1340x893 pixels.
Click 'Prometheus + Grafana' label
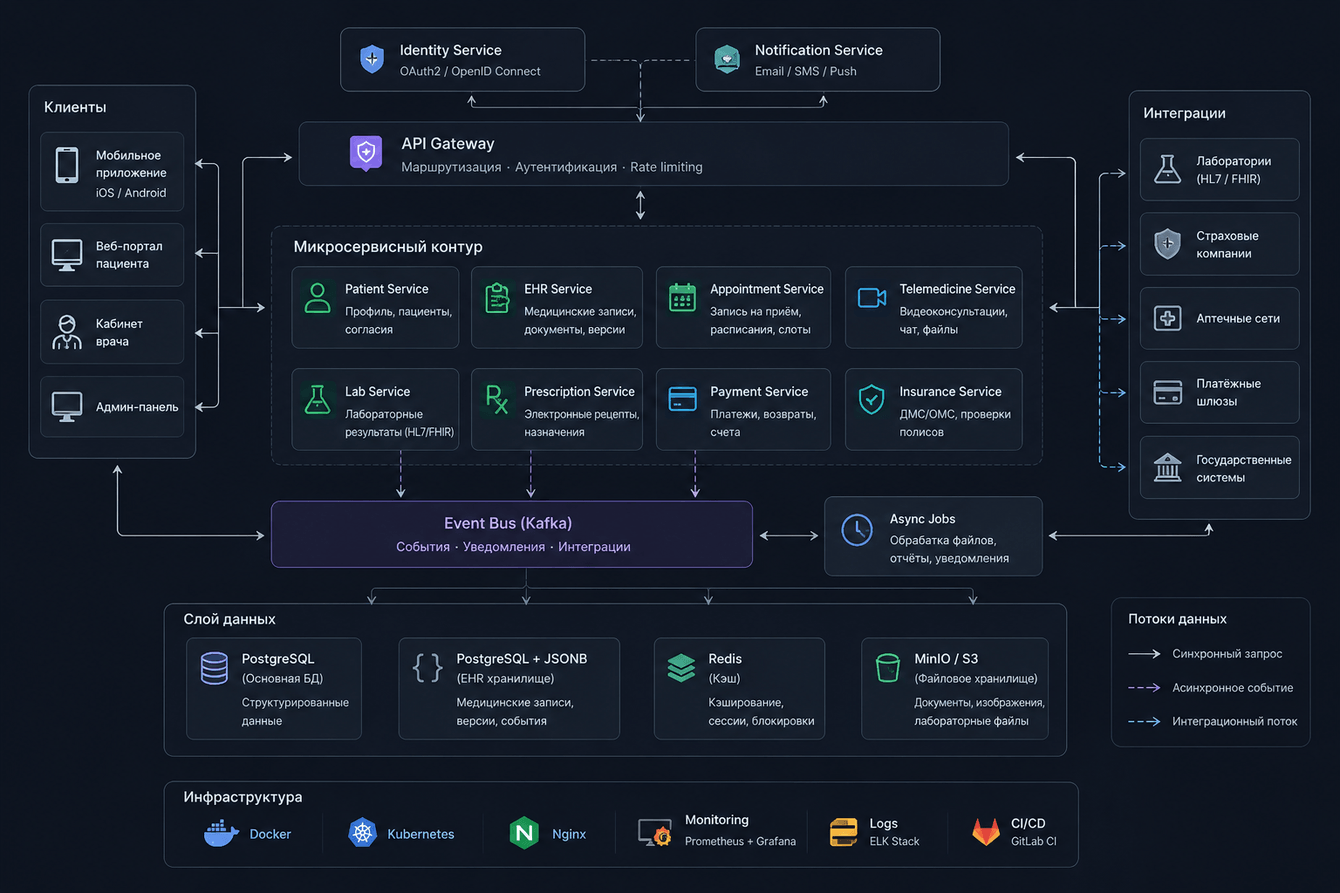pyautogui.click(x=740, y=841)
